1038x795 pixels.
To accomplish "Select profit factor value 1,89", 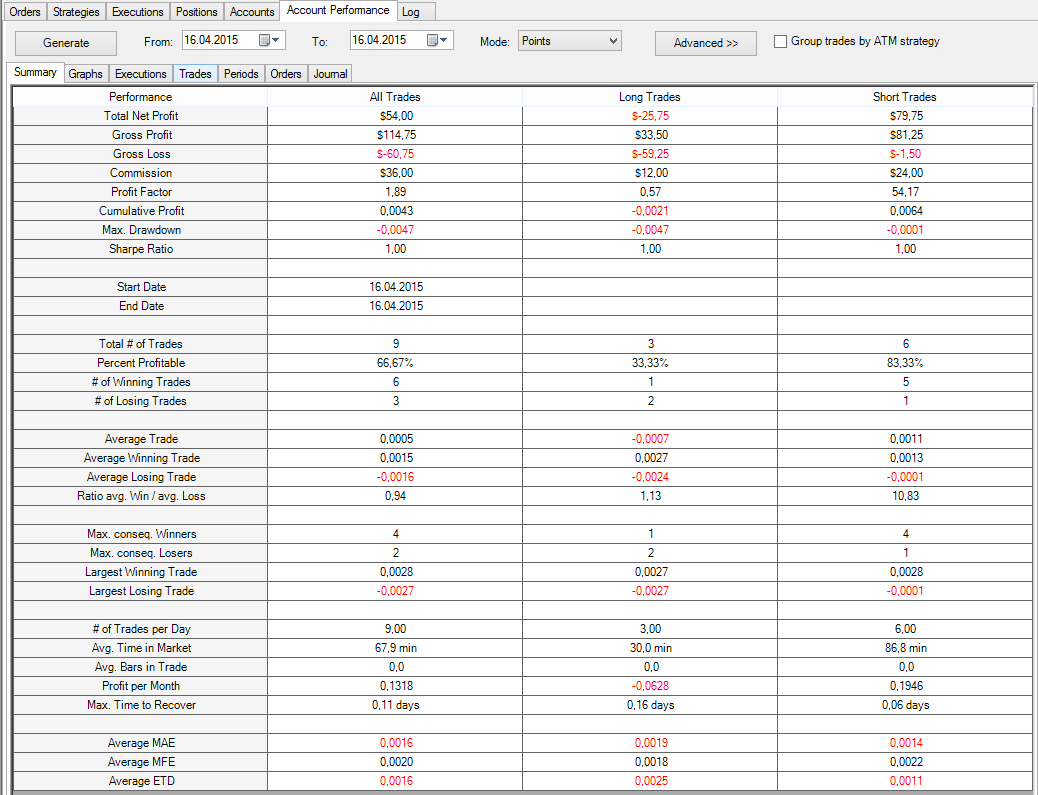I will [x=396, y=192].
